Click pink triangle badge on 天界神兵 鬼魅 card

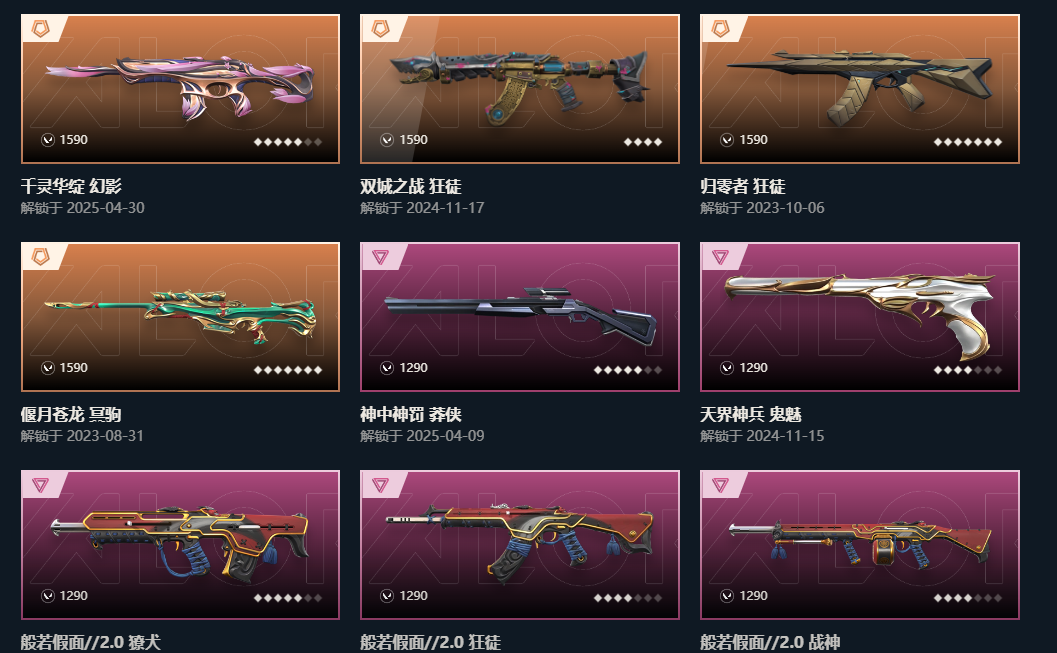721,257
